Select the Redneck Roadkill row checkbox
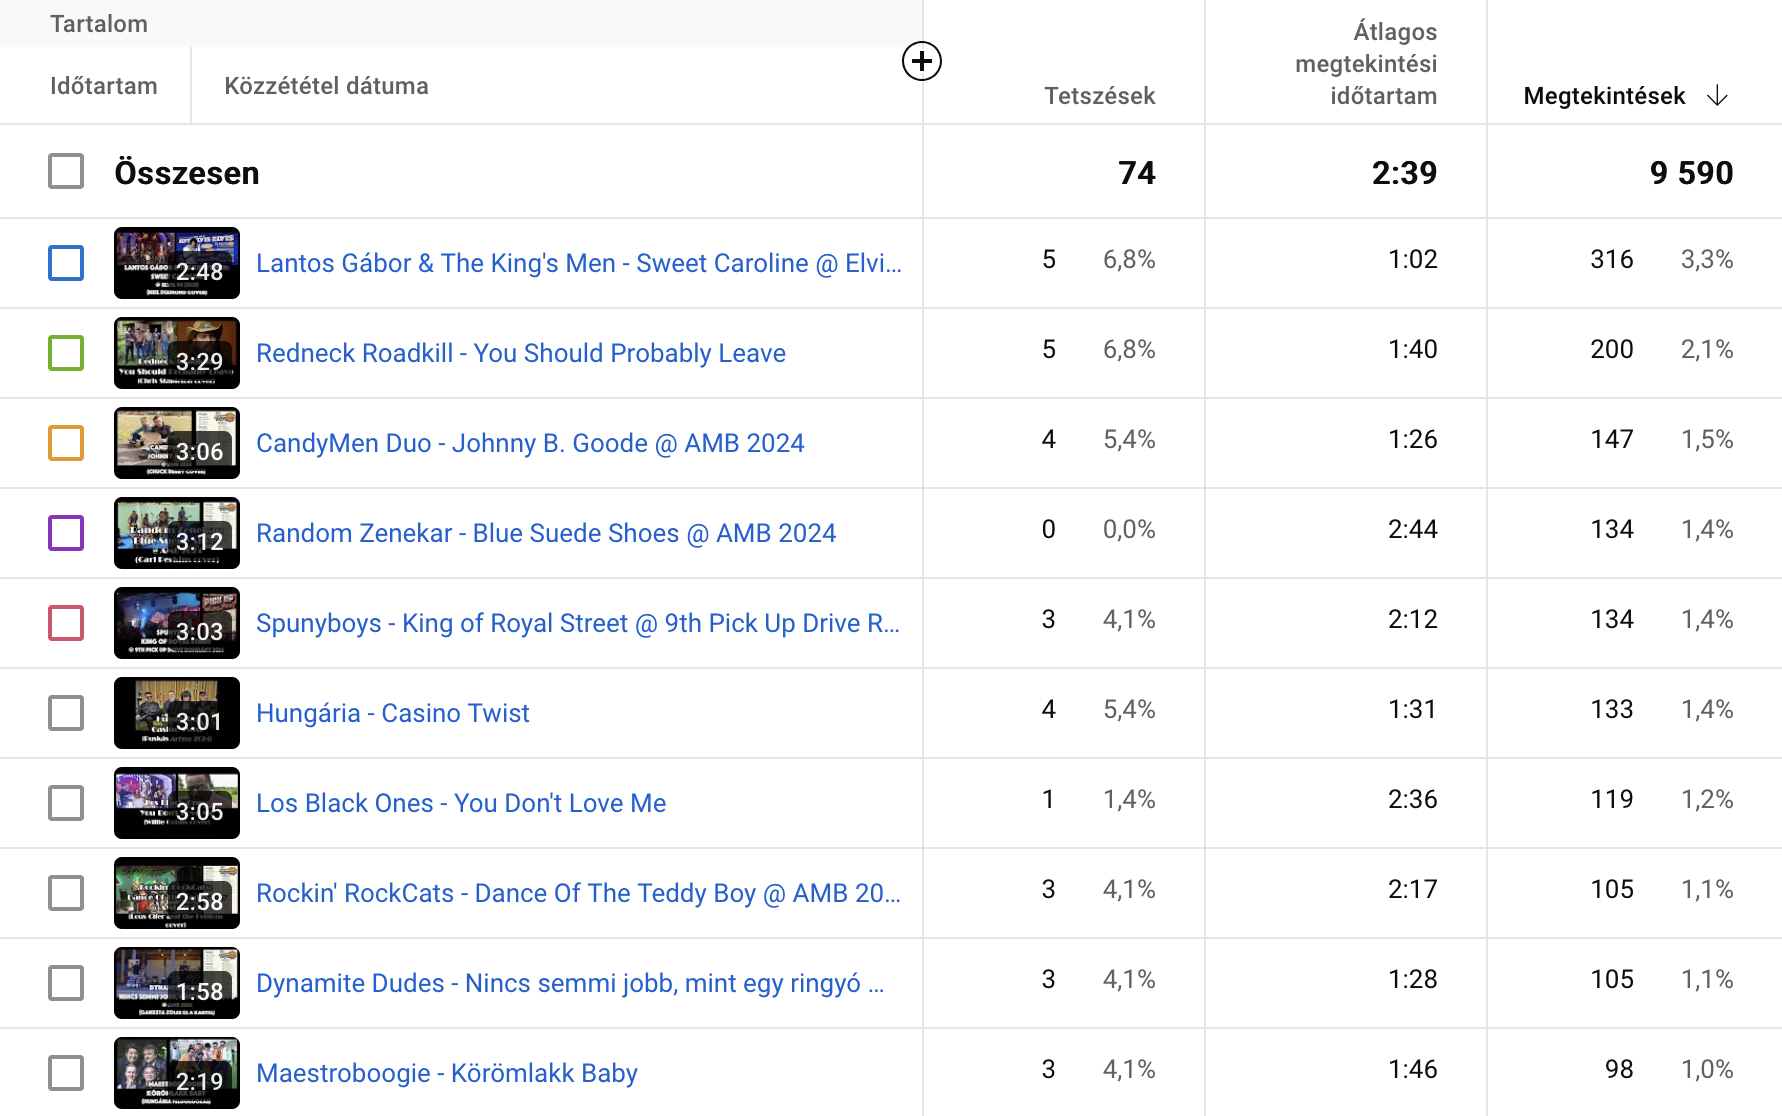 (x=66, y=353)
